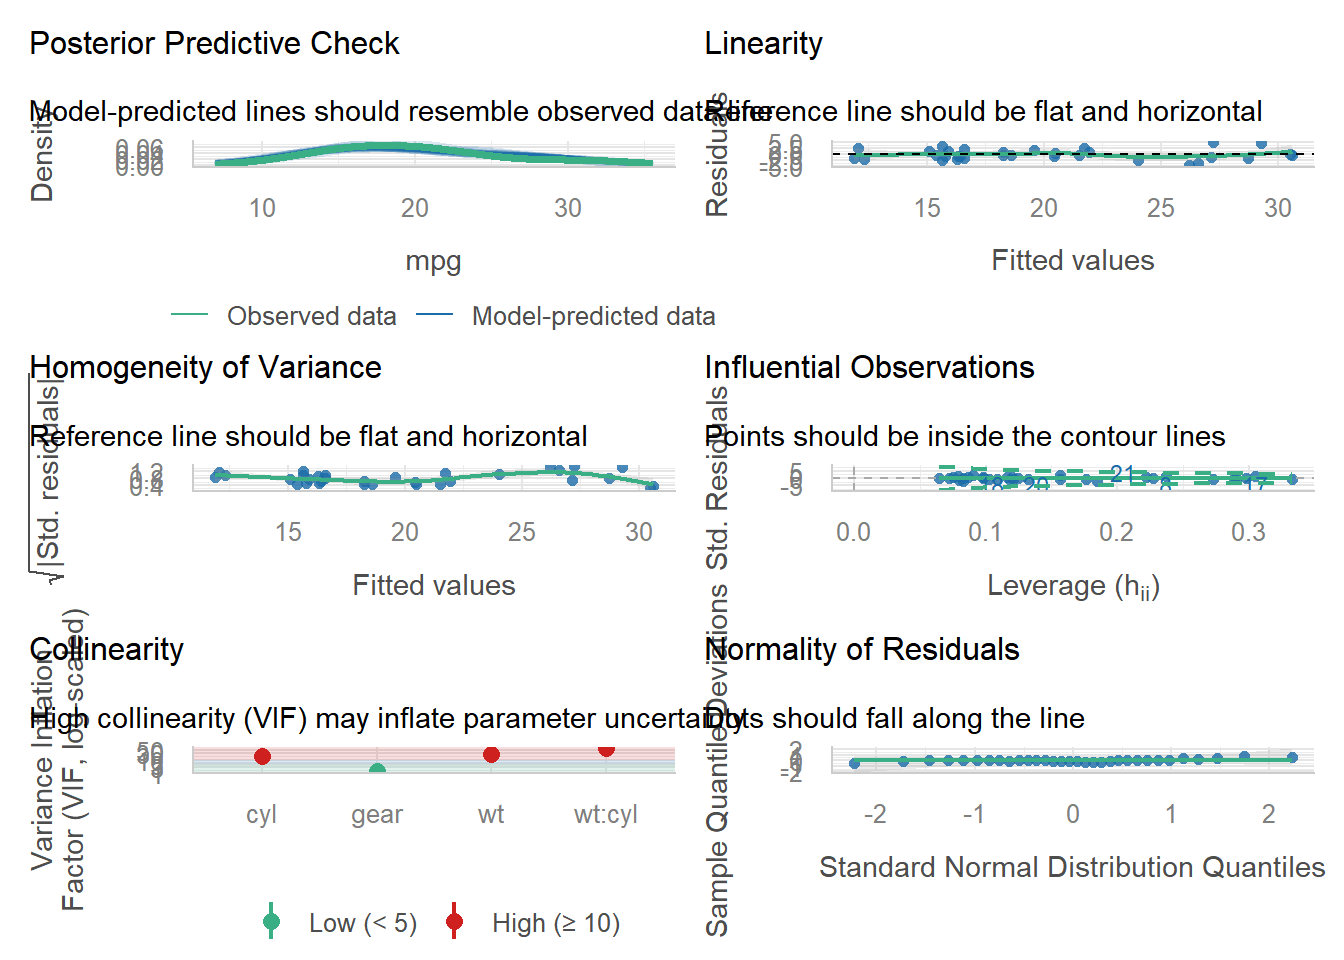Click the green Observed data legend line
Viewport: 1344px width, 960px height.
coord(189,316)
